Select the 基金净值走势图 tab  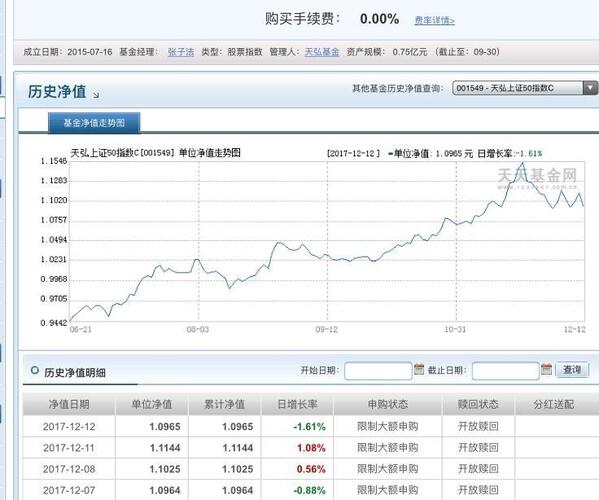(94, 123)
